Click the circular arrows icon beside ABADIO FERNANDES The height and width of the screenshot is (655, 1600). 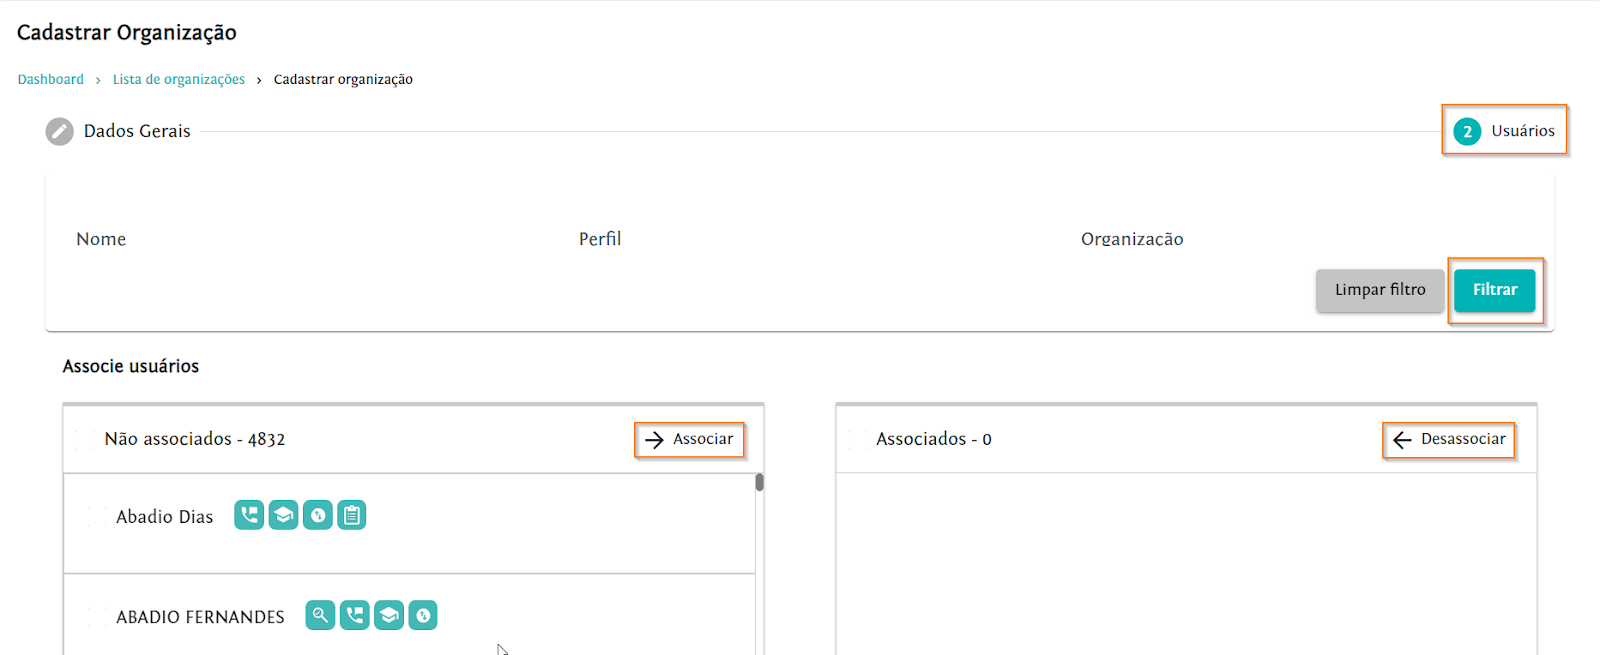tap(423, 615)
